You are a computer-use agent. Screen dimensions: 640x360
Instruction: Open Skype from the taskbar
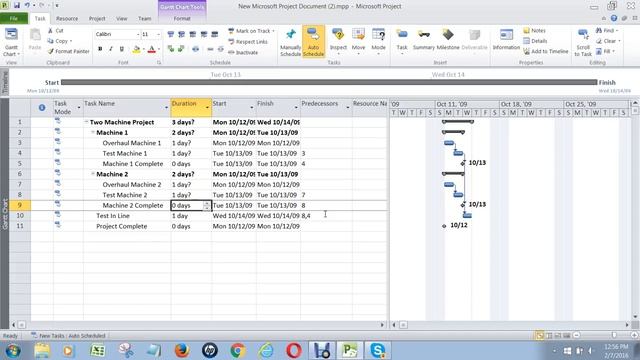pos(378,350)
